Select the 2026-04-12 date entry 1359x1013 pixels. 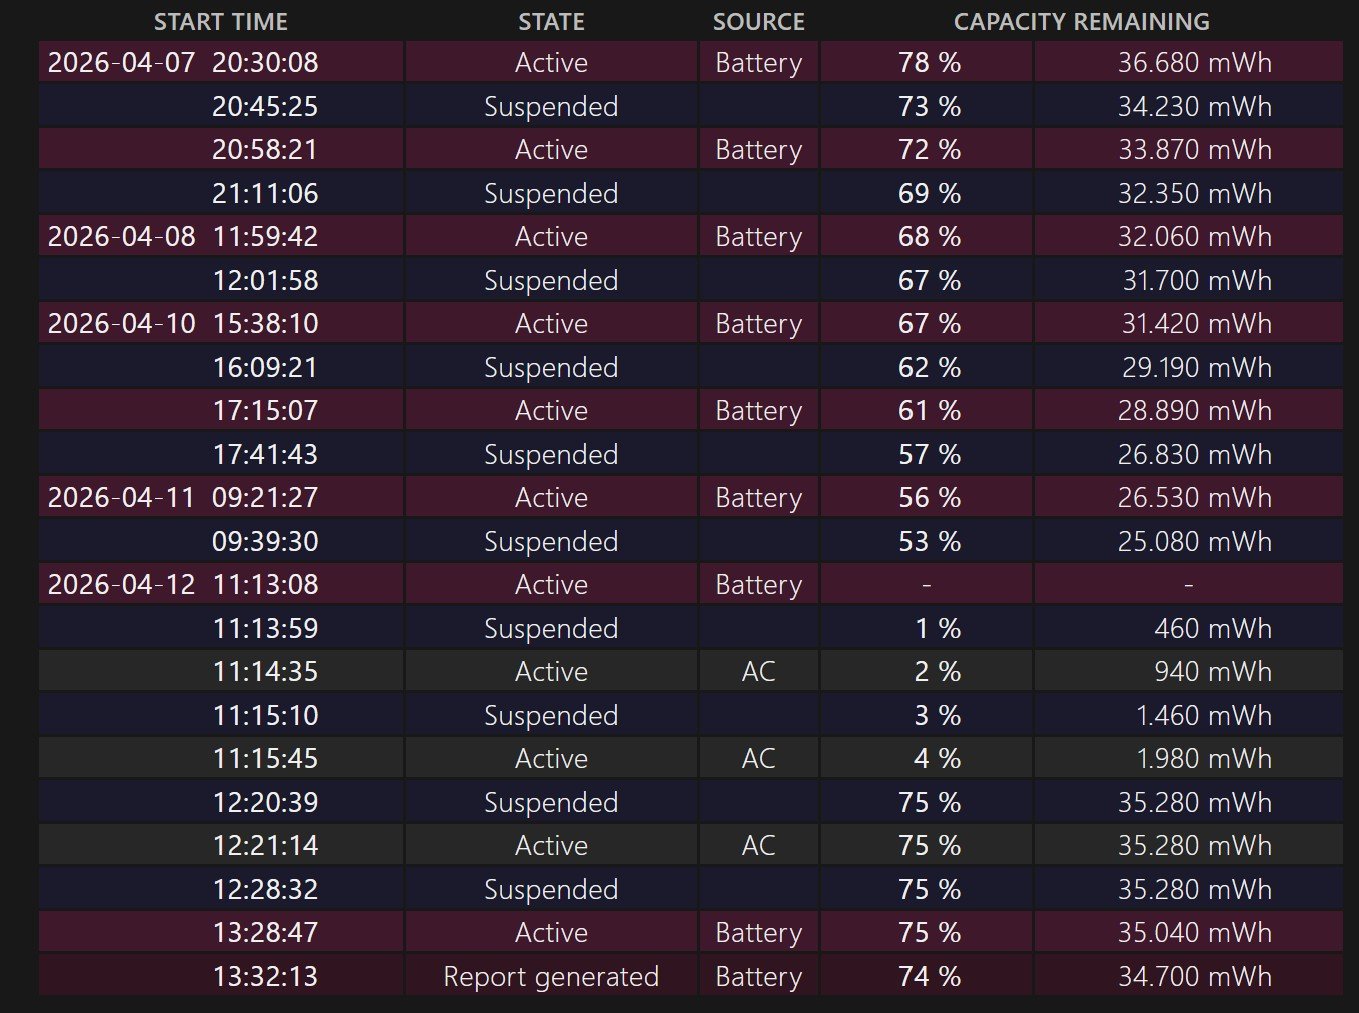121,585
